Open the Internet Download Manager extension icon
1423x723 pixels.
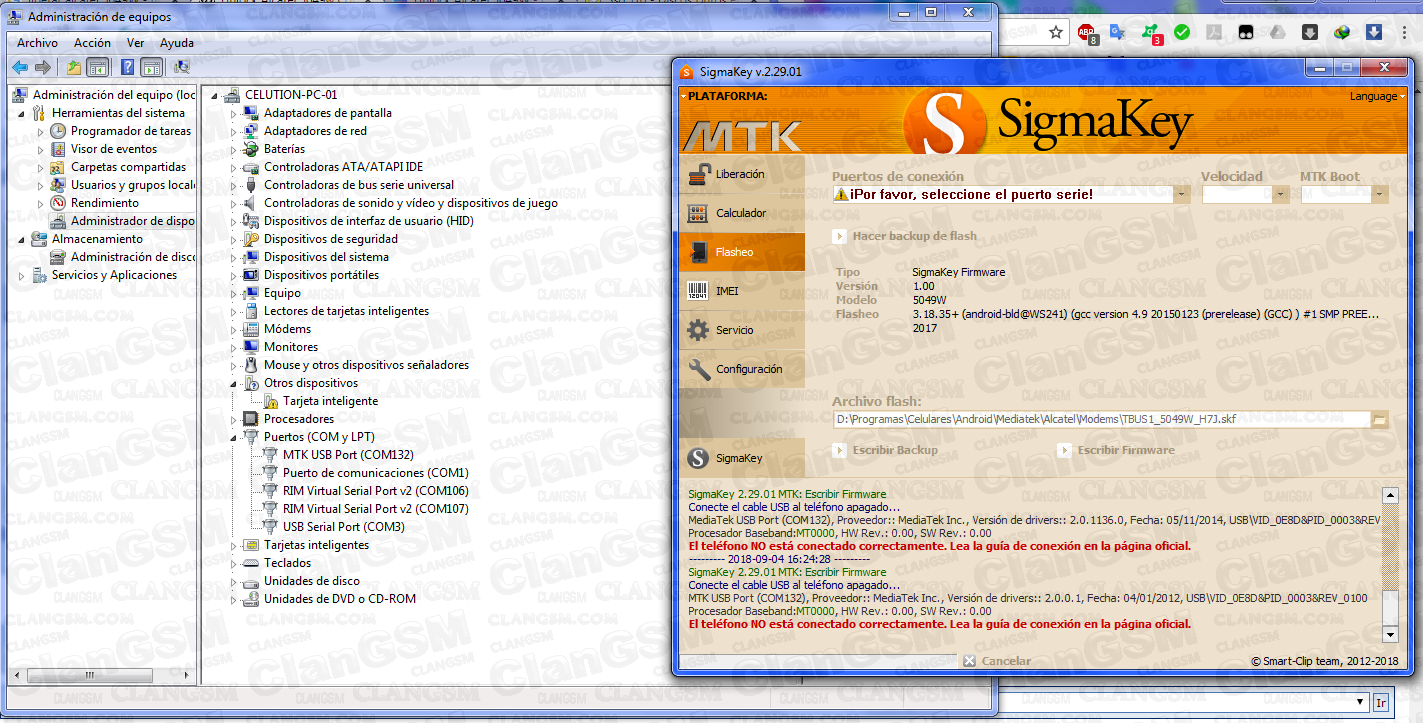pos(1343,32)
